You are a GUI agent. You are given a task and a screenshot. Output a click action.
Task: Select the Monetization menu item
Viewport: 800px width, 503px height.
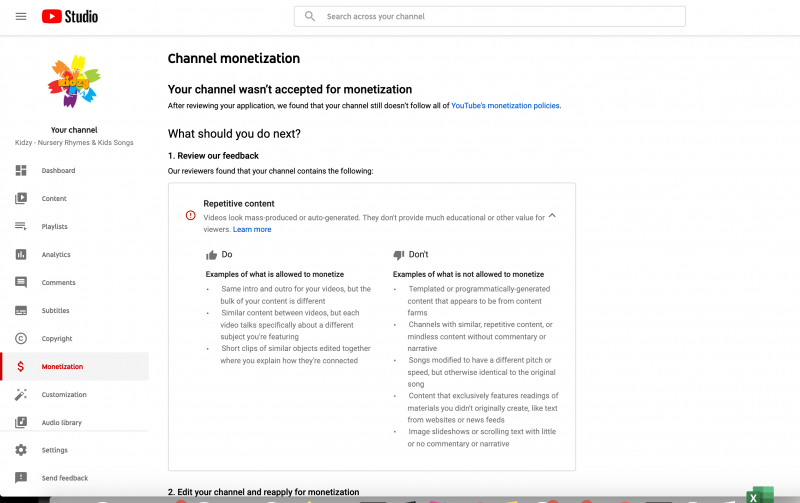(x=62, y=367)
